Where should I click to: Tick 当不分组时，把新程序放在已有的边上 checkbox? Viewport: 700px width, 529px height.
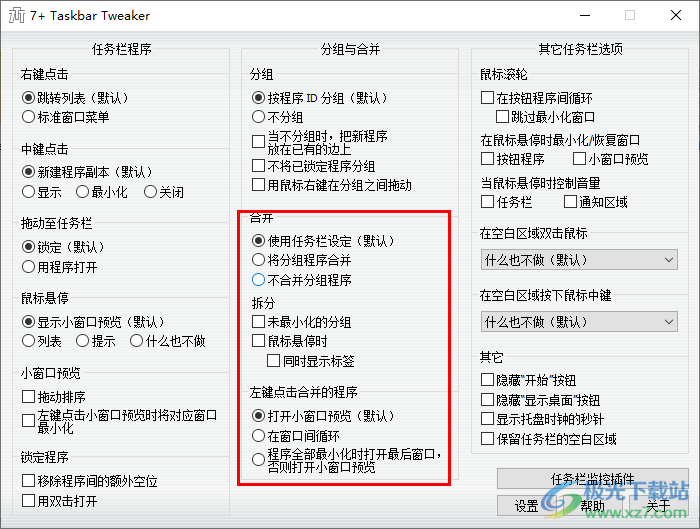[258, 142]
